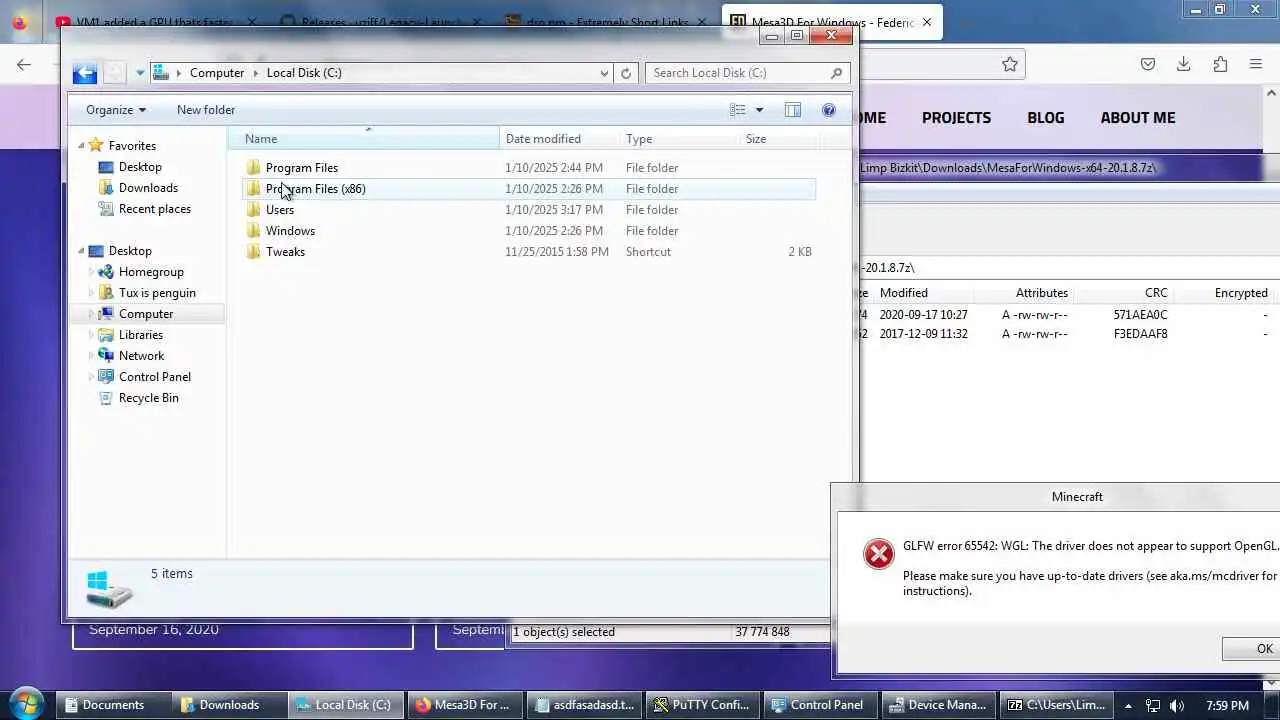Create a New folder
The height and width of the screenshot is (720, 1280).
pos(206,110)
